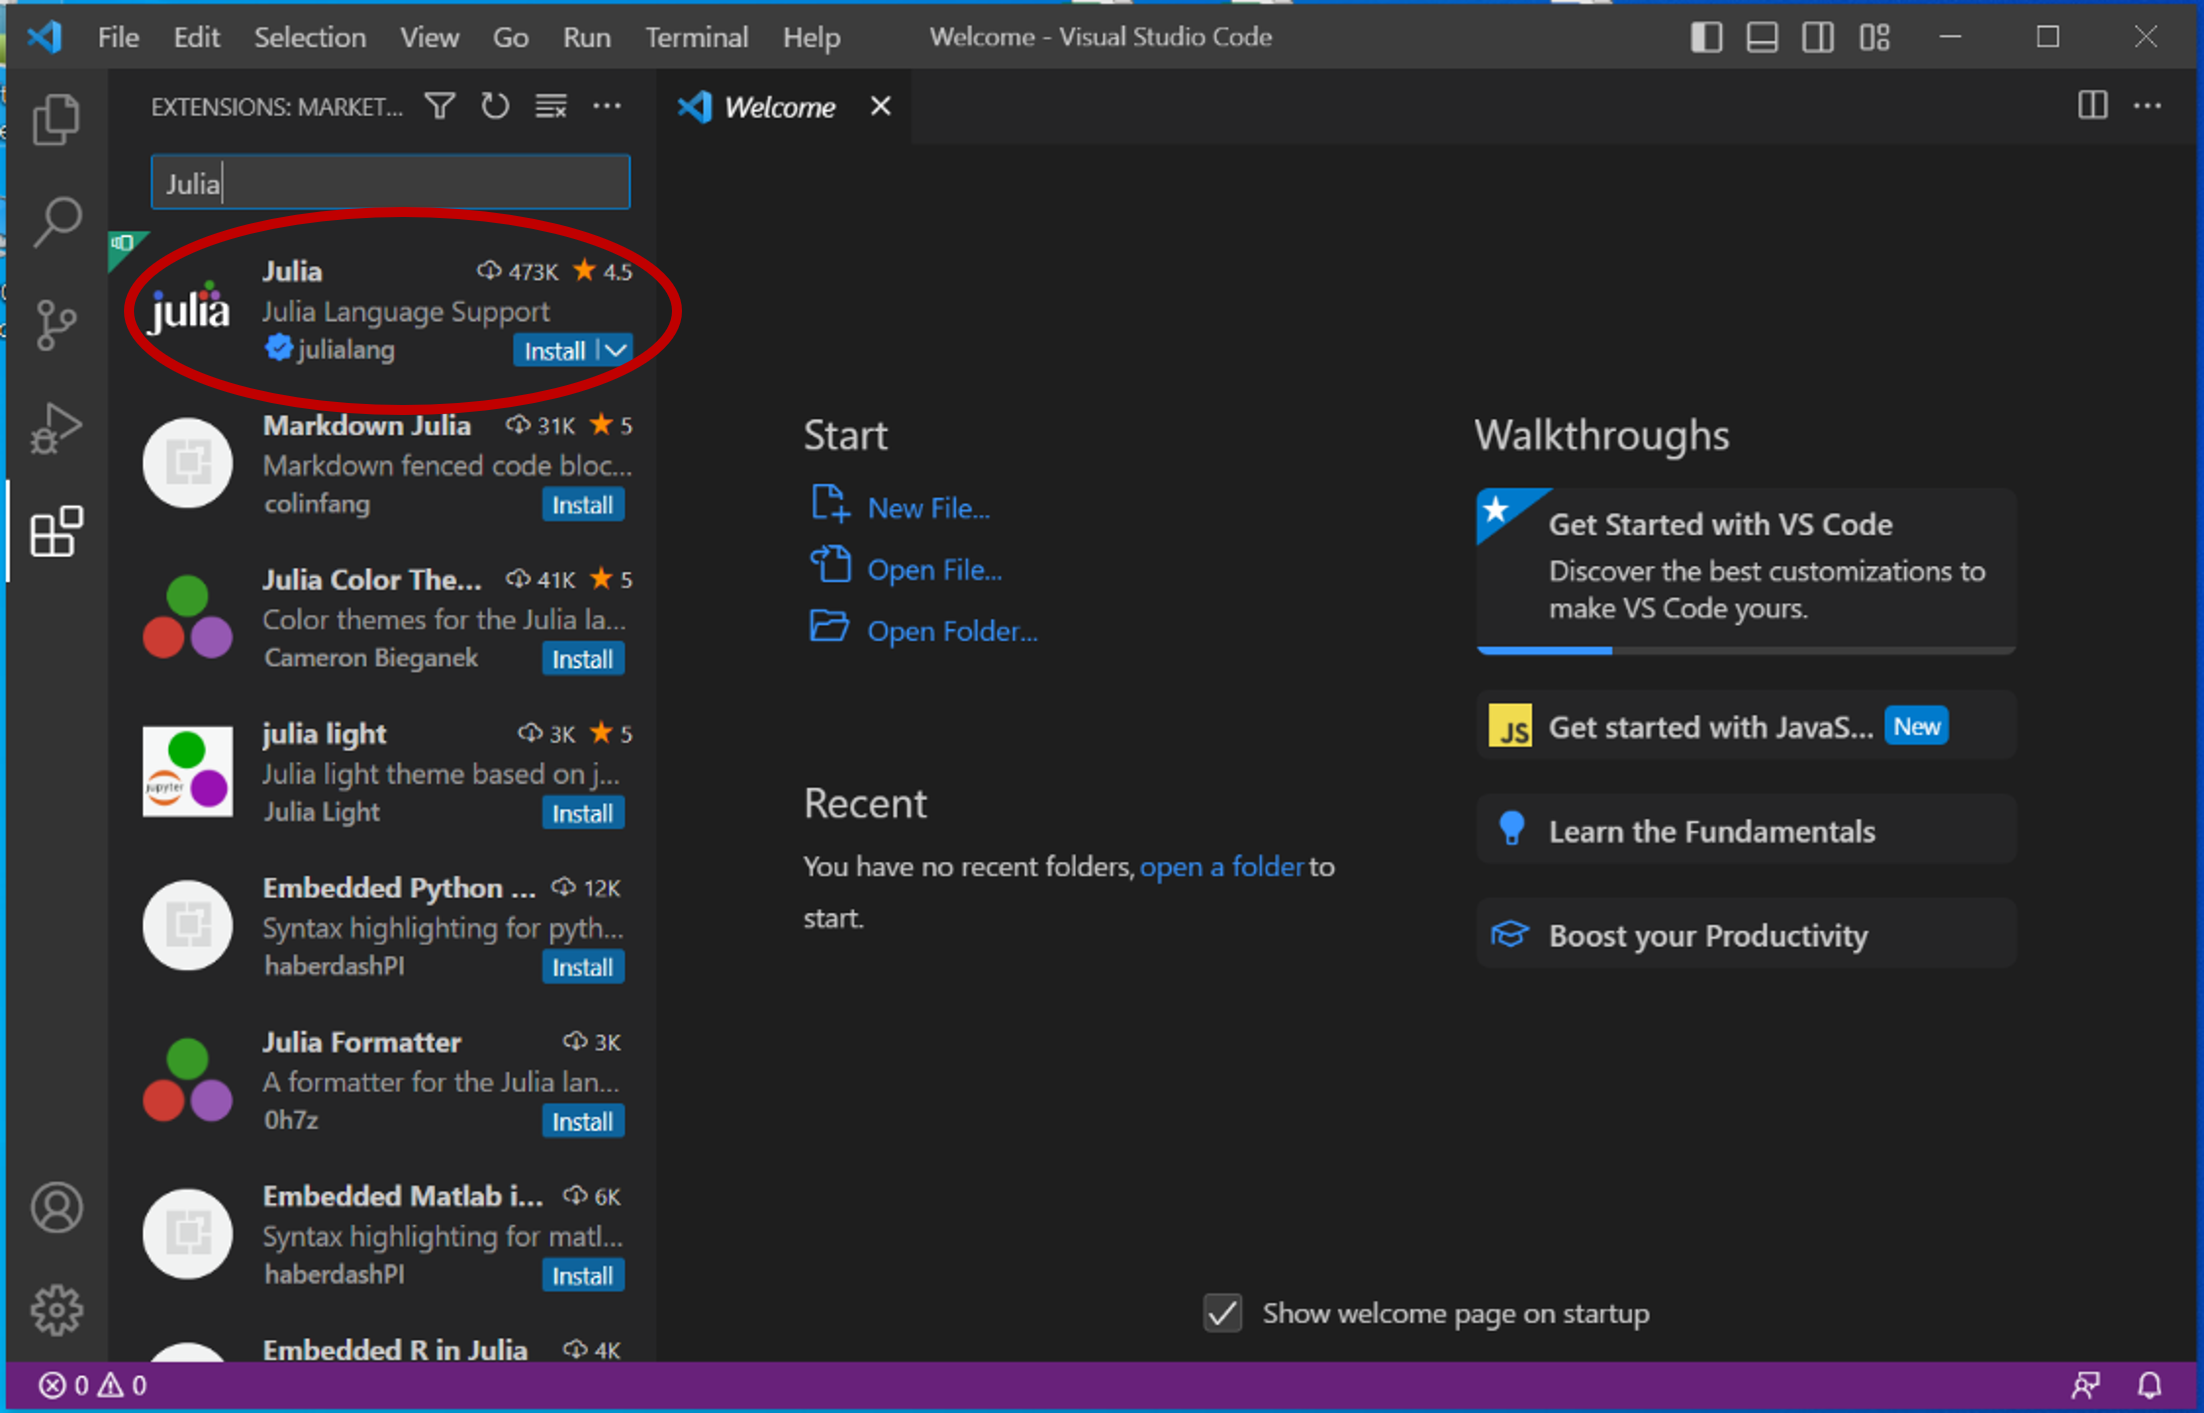Open the Run menu
The width and height of the screenshot is (2204, 1413).
[x=587, y=38]
